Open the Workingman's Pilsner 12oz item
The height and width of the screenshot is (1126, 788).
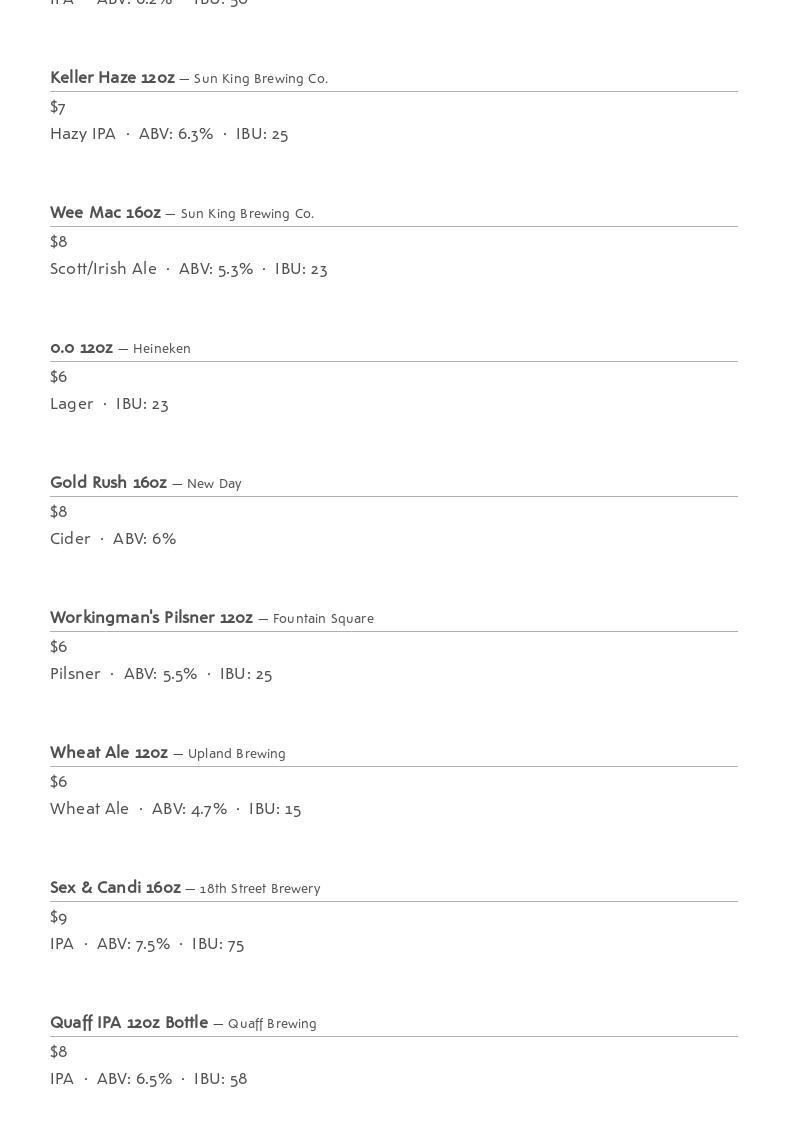(x=152, y=618)
